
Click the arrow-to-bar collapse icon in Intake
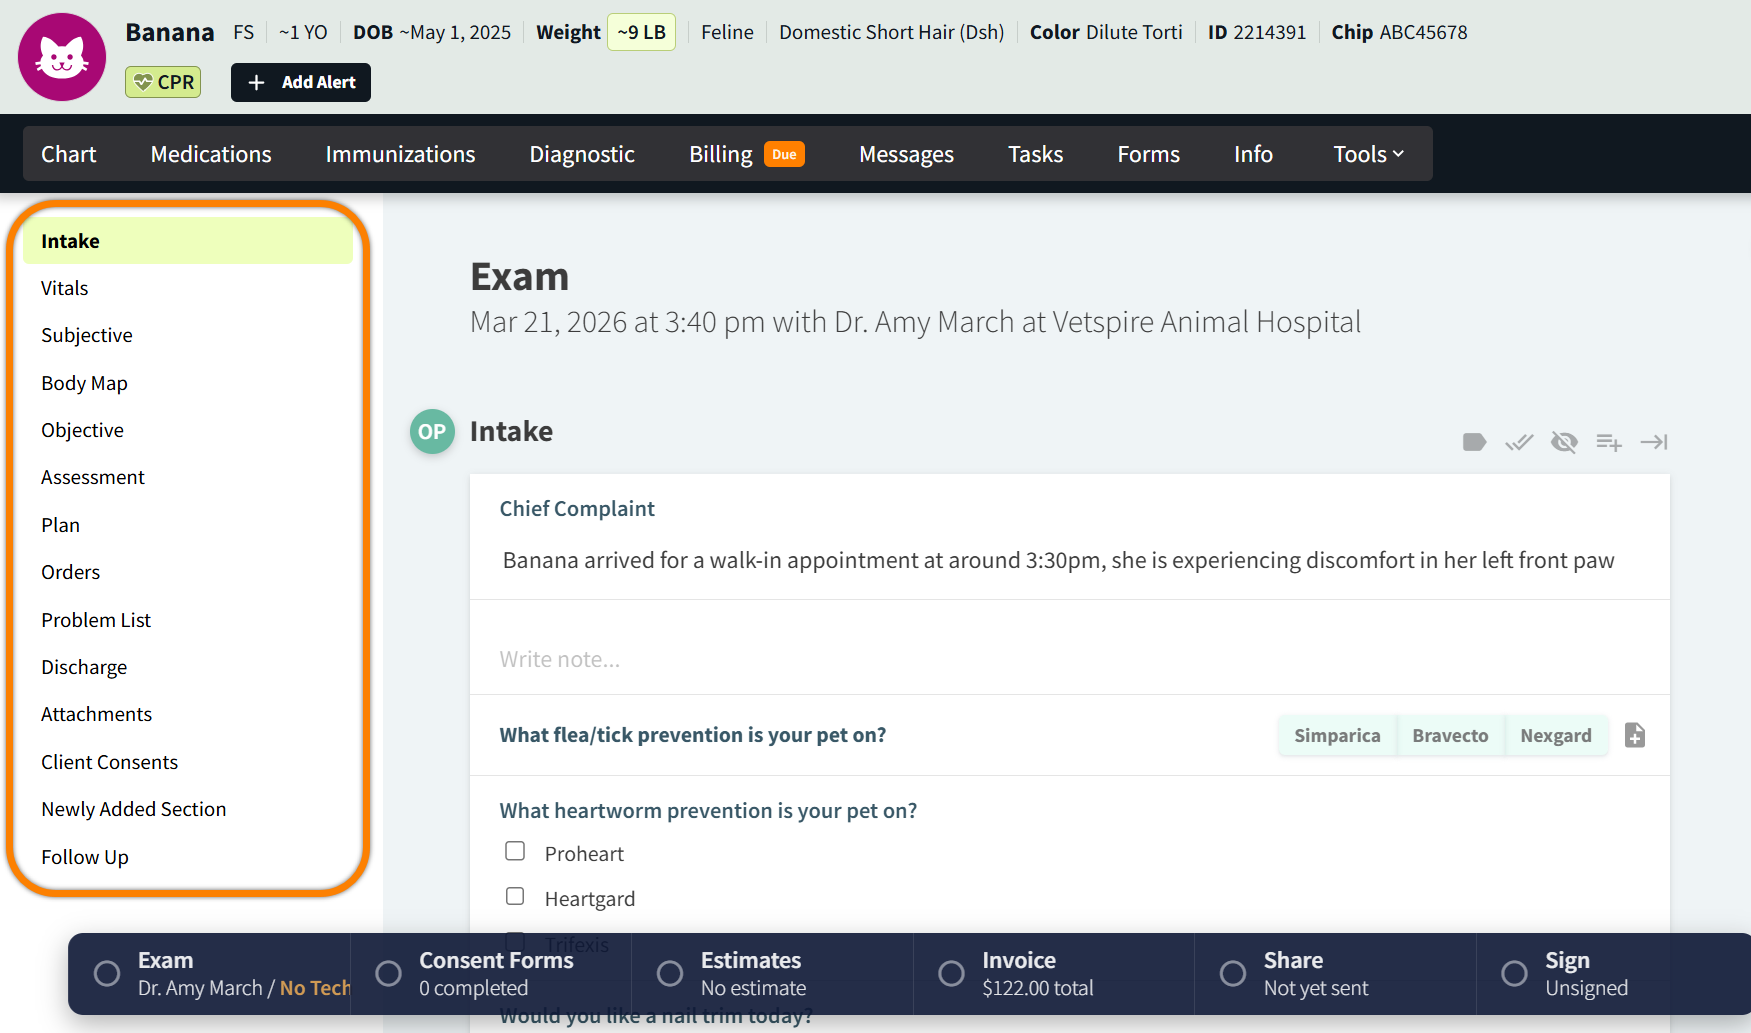pos(1654,442)
